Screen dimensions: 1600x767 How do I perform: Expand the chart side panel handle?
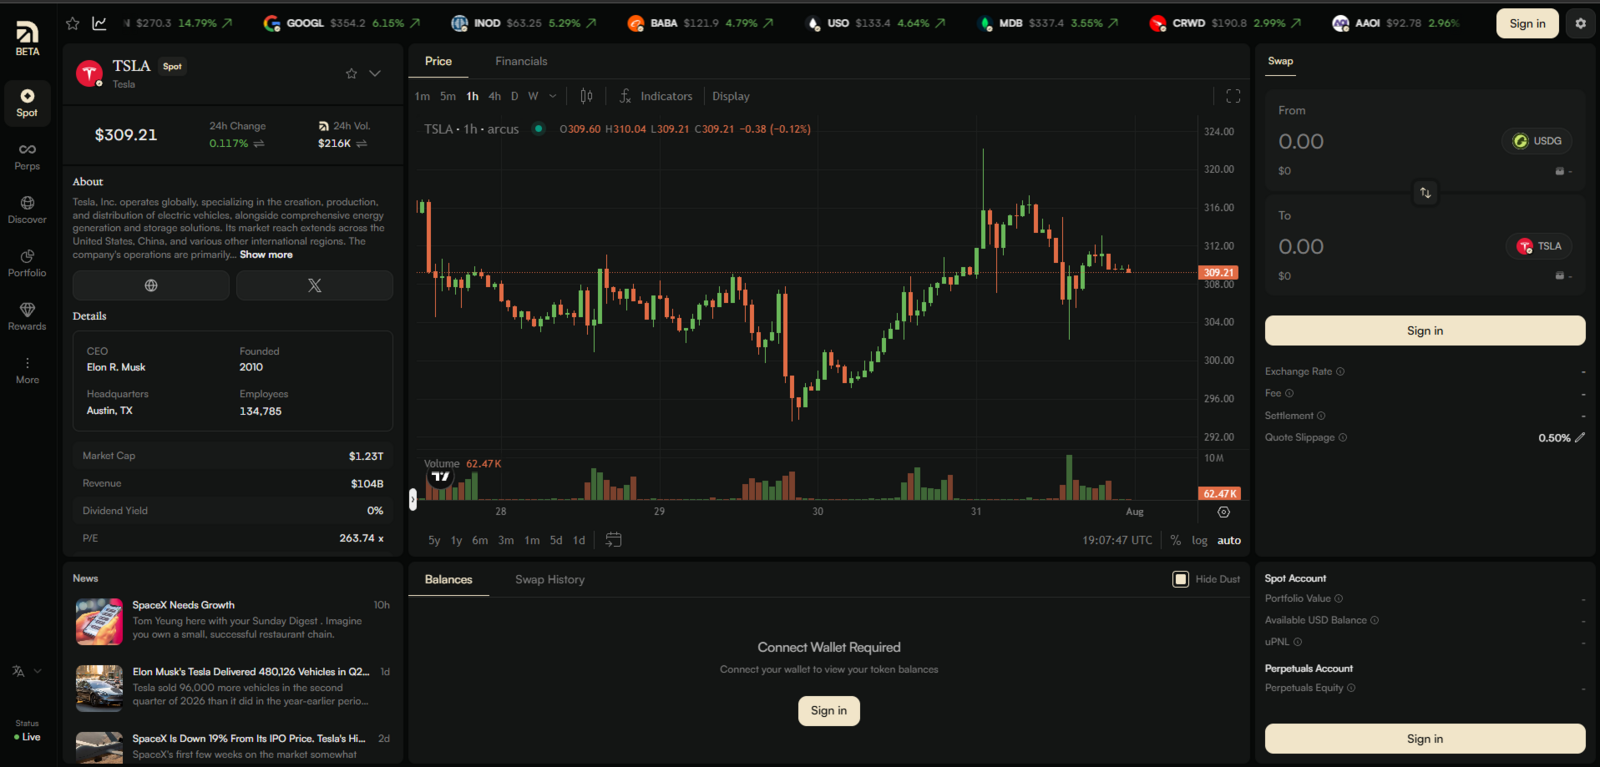pyautogui.click(x=412, y=499)
